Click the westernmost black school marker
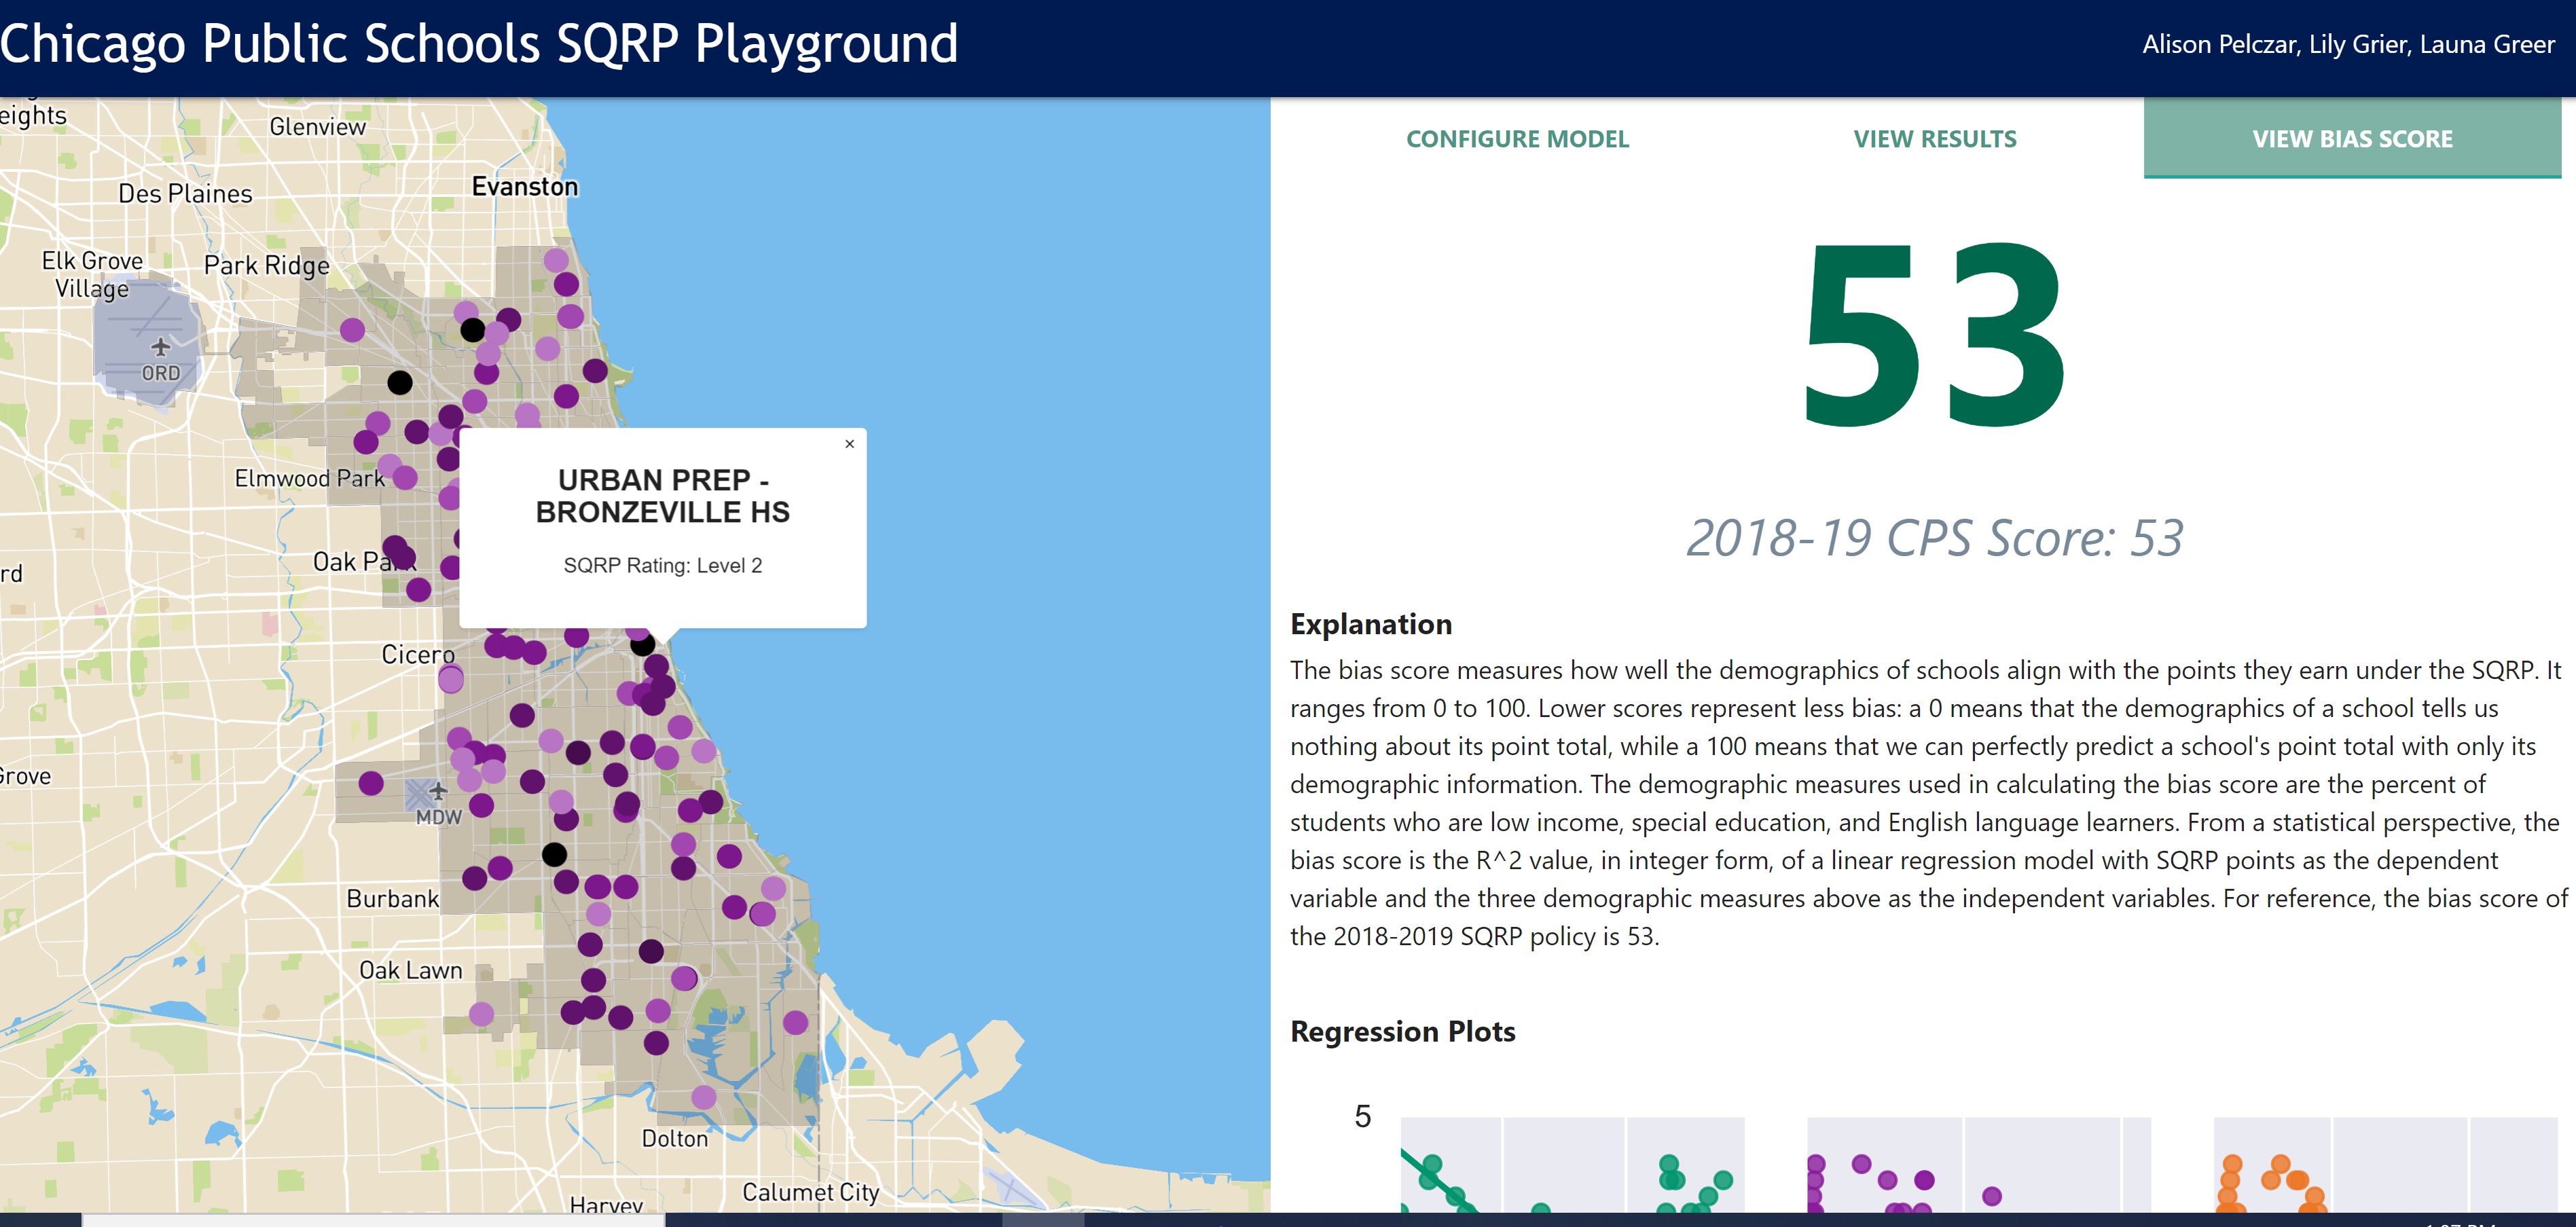This screenshot has width=2576, height=1227. 399,382
